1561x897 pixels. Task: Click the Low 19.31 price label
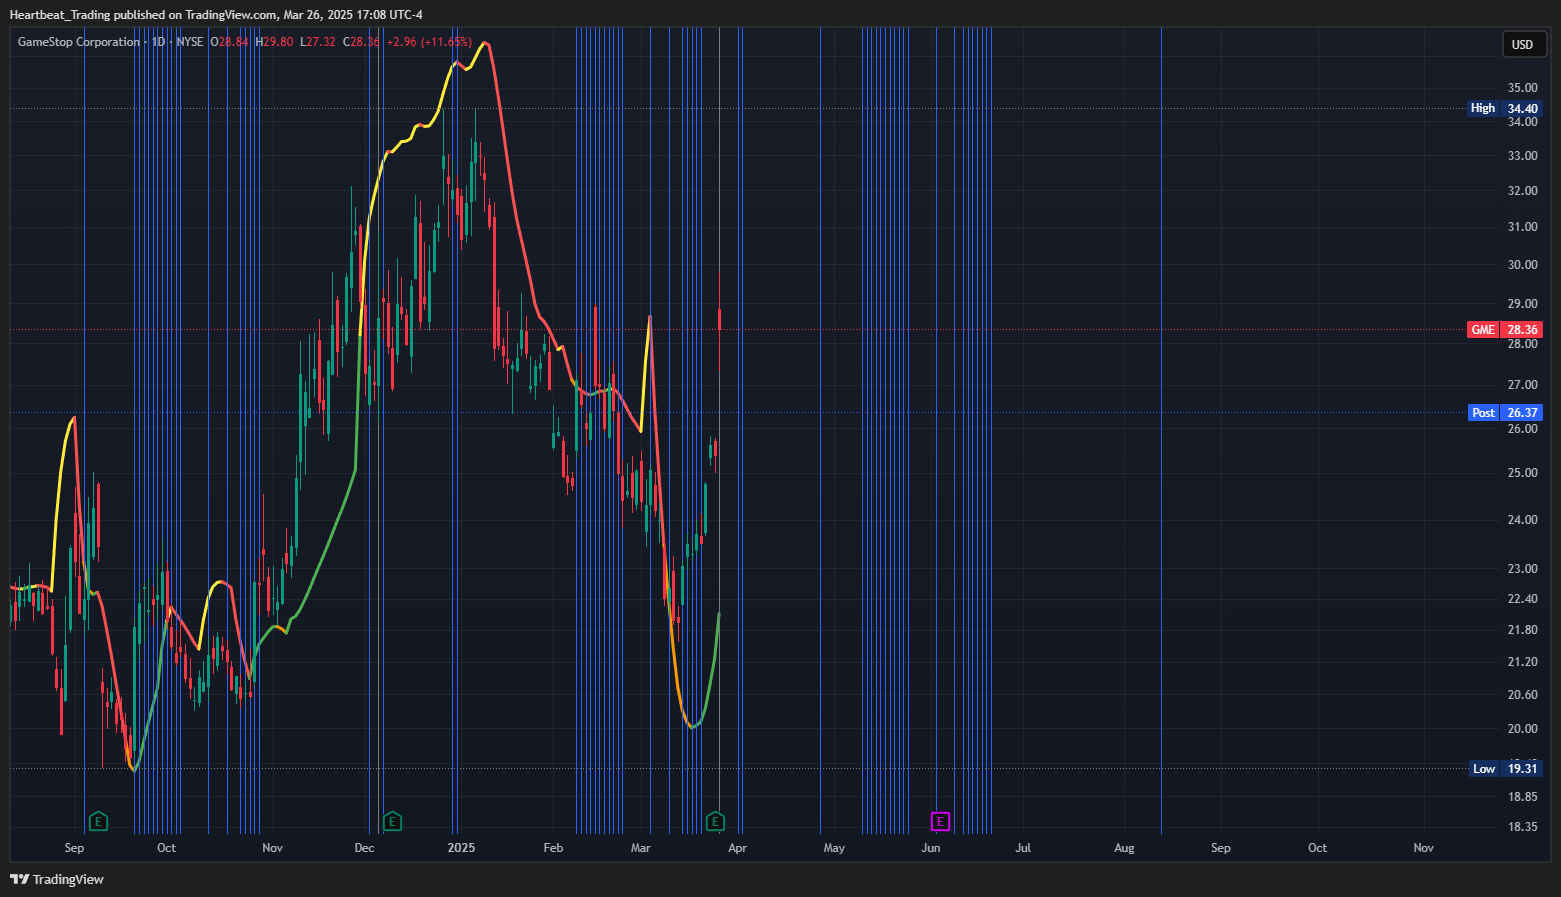[x=1505, y=768]
